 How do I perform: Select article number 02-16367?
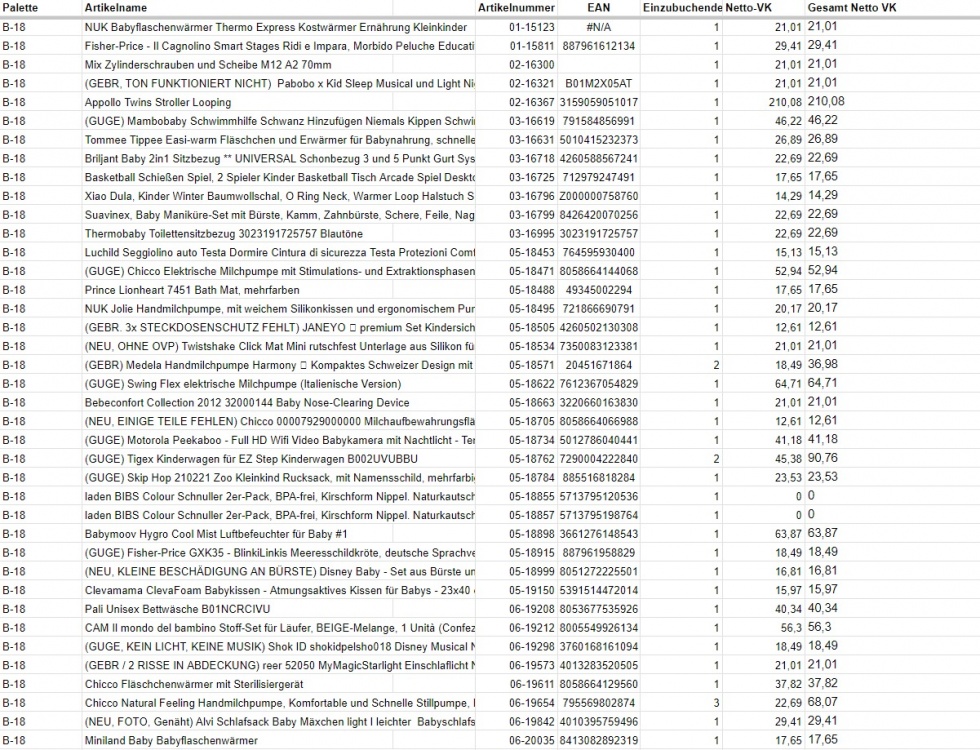pos(531,102)
